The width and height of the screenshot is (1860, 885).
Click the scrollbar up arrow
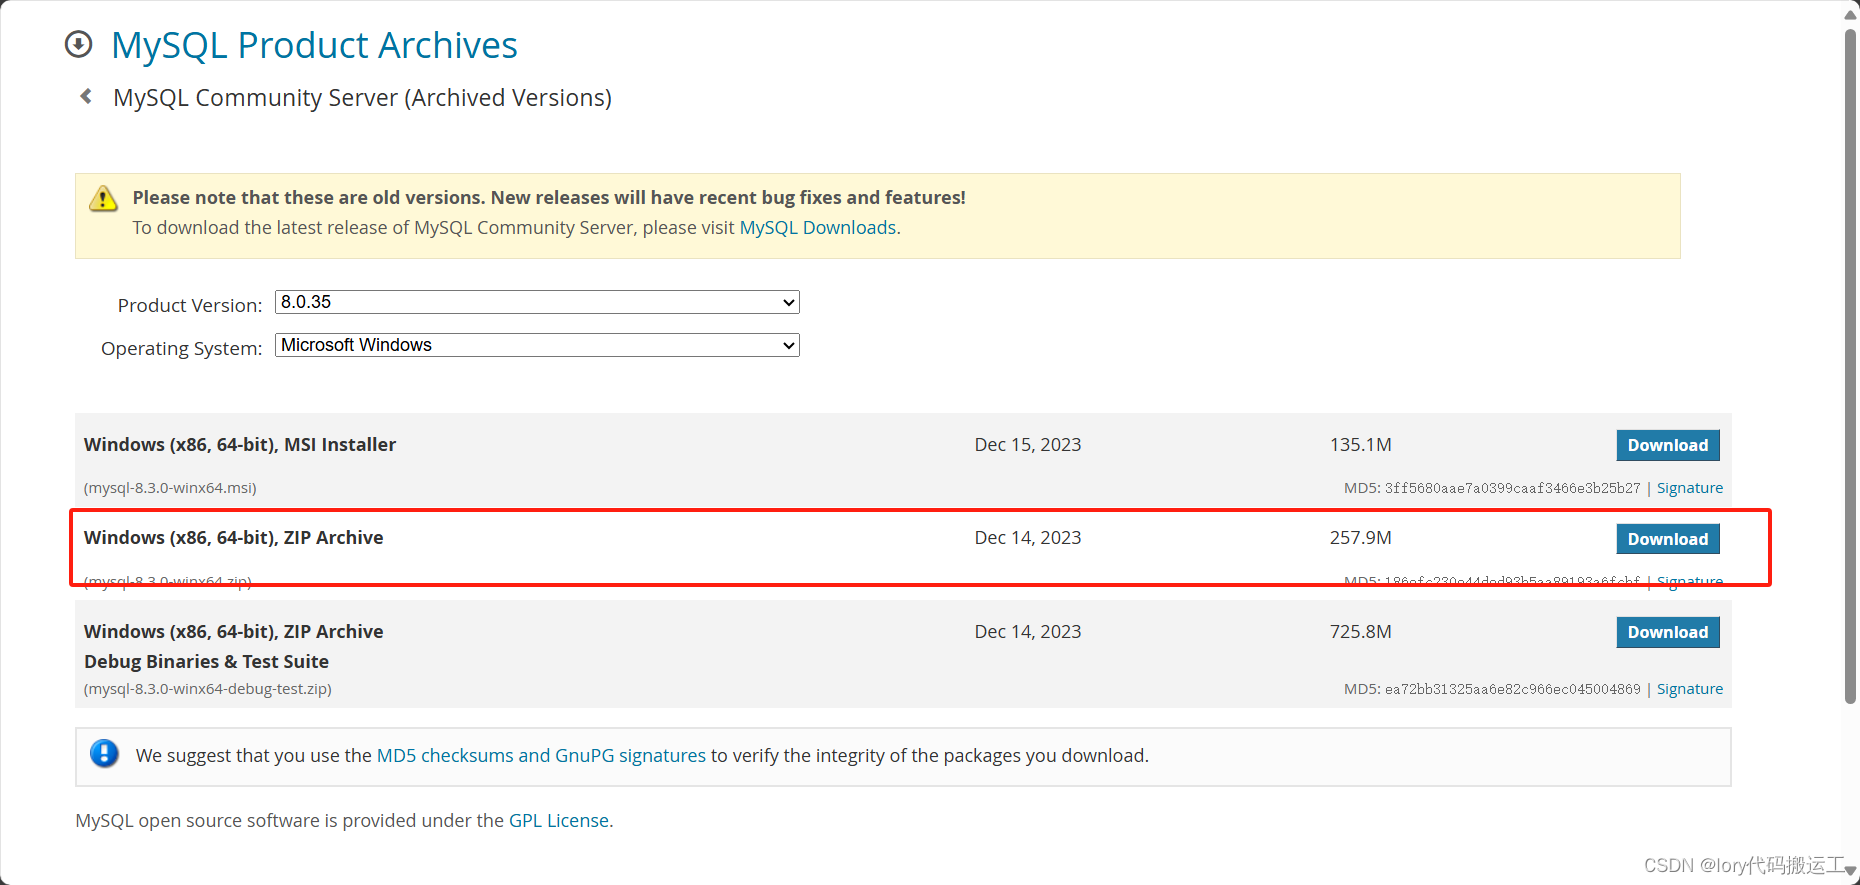click(x=1850, y=13)
